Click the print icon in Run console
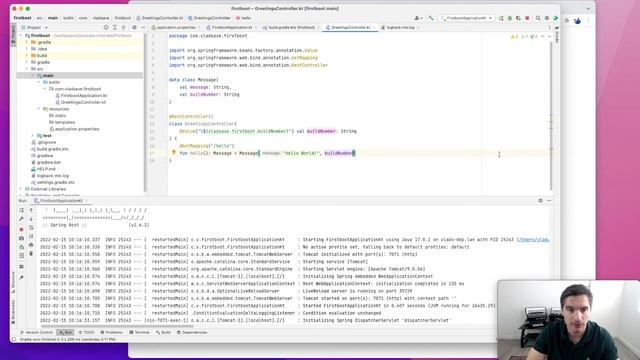The width and height of the screenshot is (640, 360). (x=31, y=245)
